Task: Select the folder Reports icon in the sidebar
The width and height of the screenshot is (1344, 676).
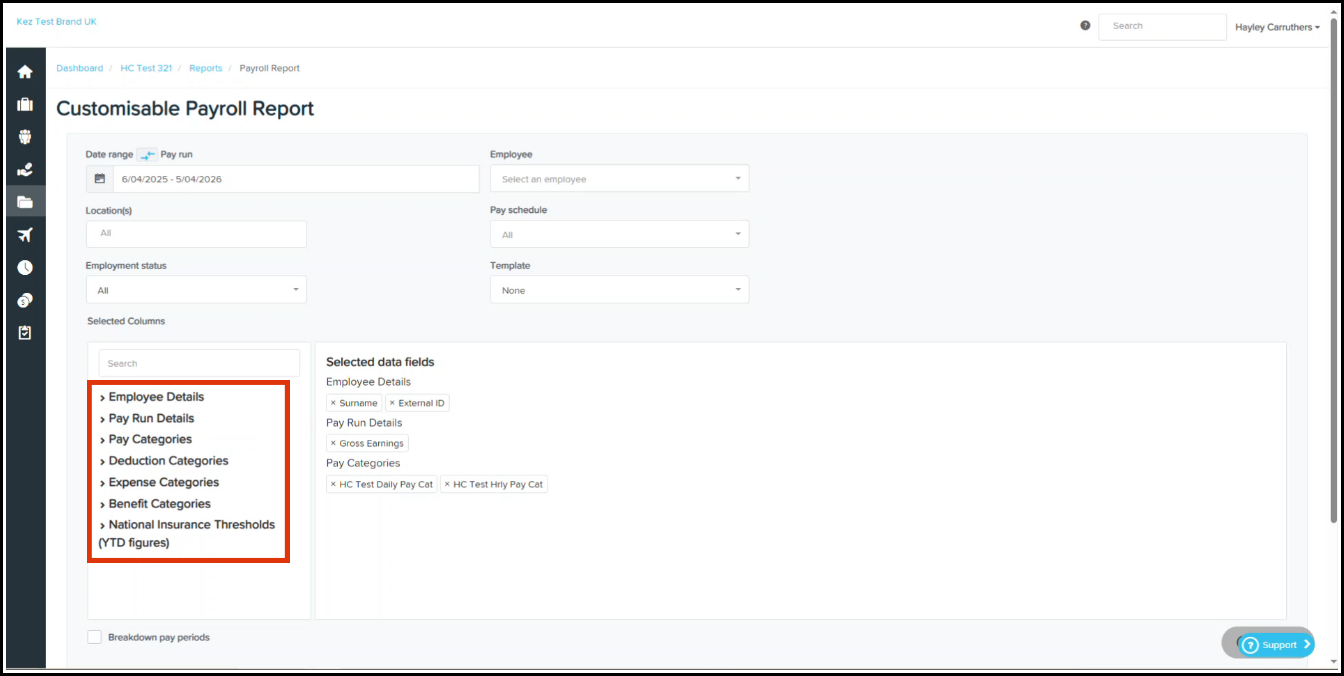Action: click(25, 201)
